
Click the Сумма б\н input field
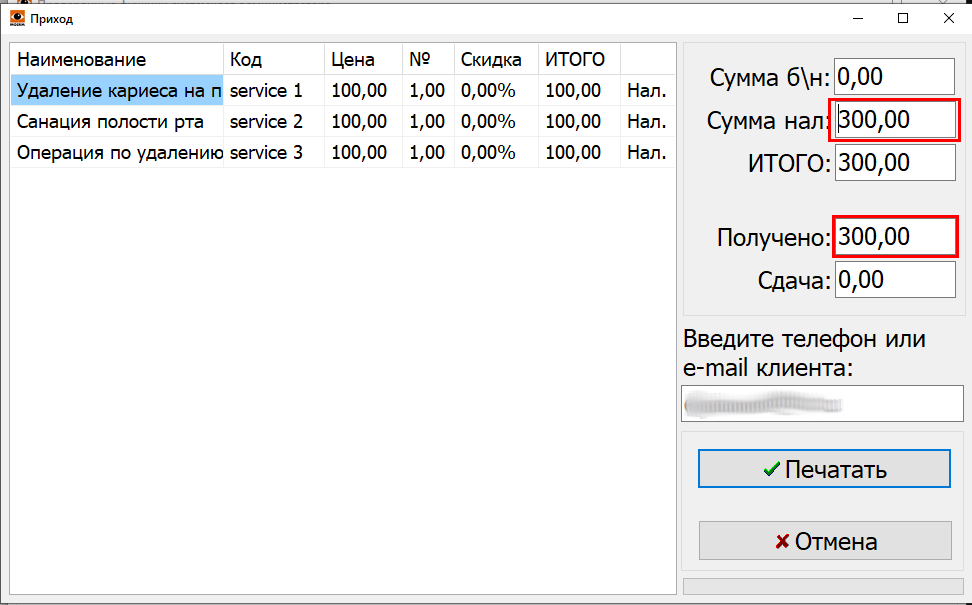click(x=895, y=77)
